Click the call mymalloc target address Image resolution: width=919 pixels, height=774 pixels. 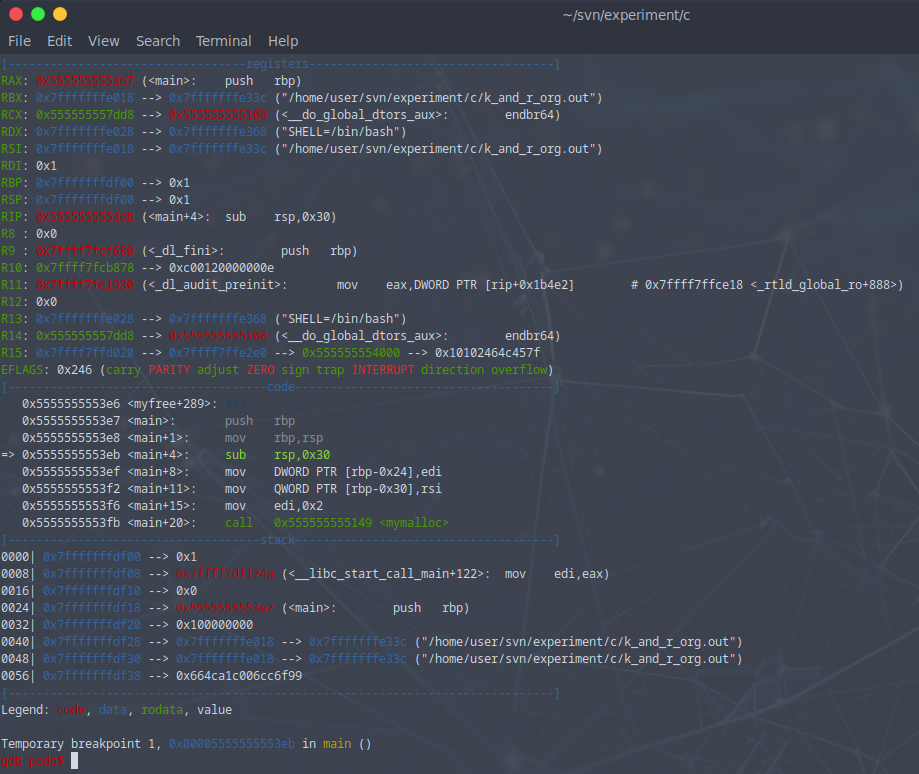323,523
